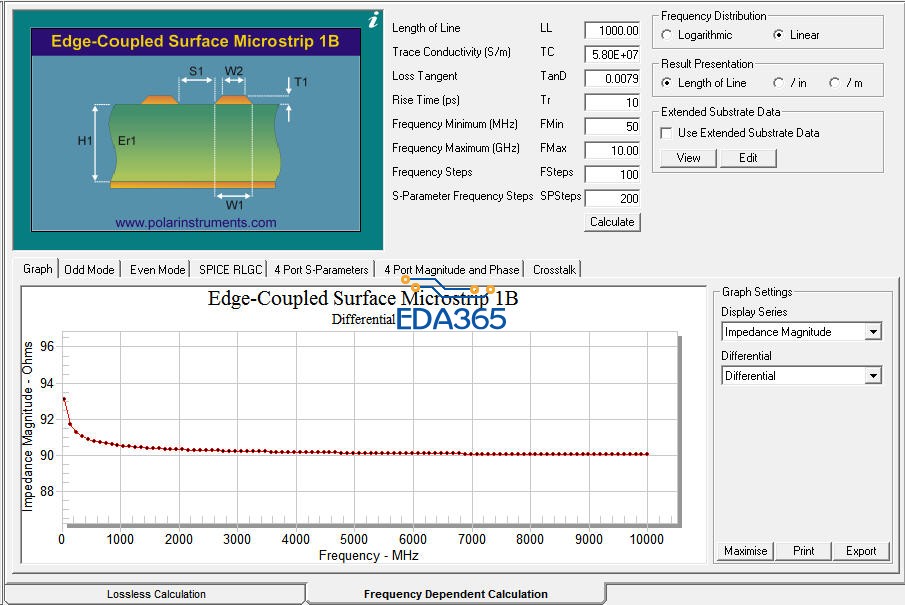Choose Length of Line result presentation
The image size is (905, 605).
pos(667,83)
